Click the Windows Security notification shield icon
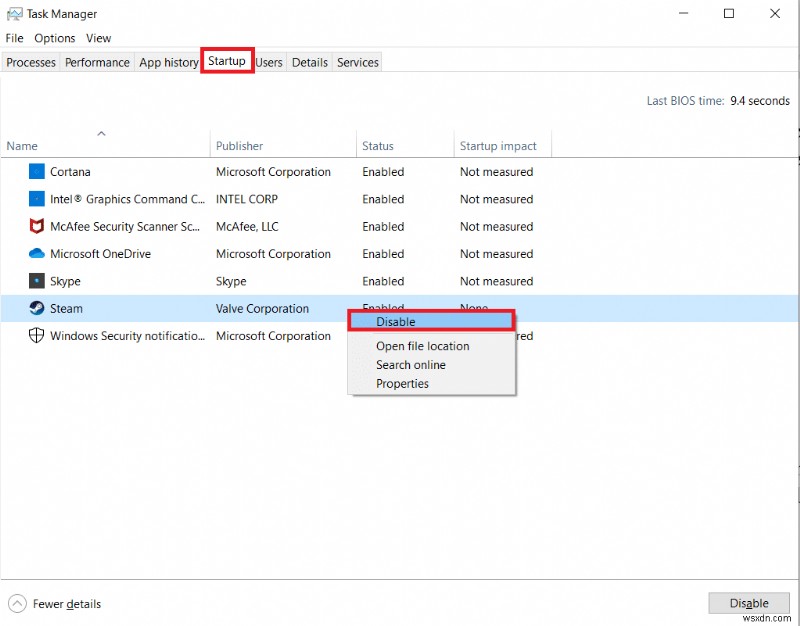The height and width of the screenshot is (626, 800). (x=35, y=336)
